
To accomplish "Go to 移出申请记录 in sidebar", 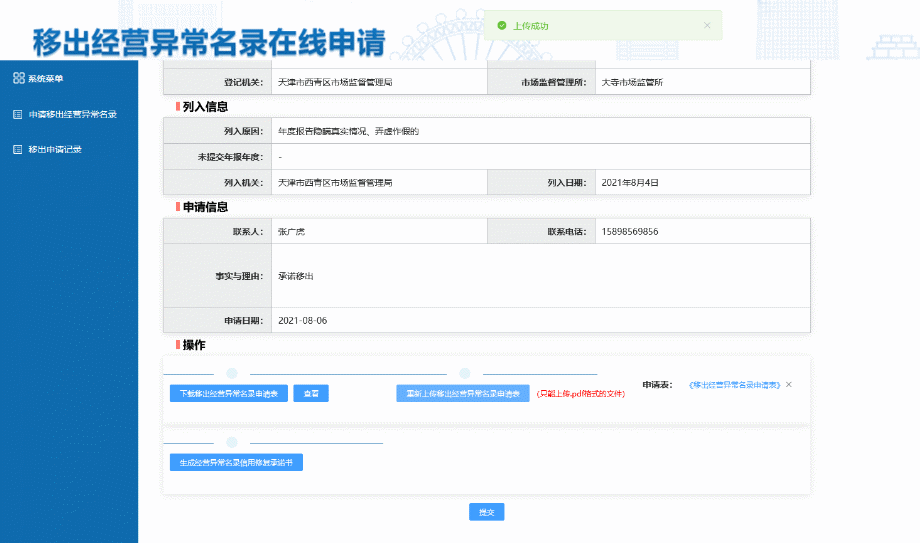I will point(55,149).
